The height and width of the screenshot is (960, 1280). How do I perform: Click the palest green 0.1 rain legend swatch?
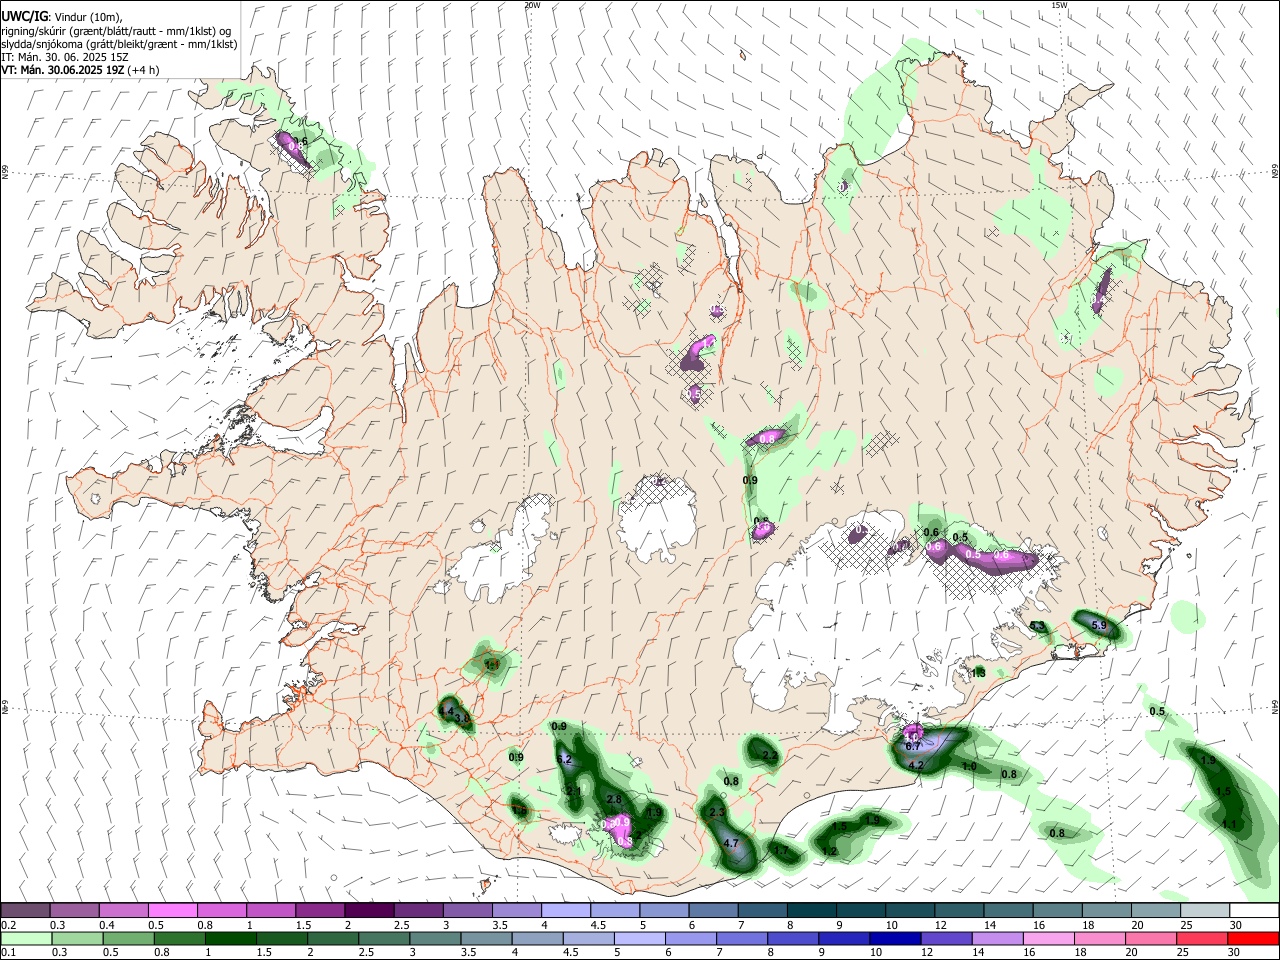(x=25, y=938)
